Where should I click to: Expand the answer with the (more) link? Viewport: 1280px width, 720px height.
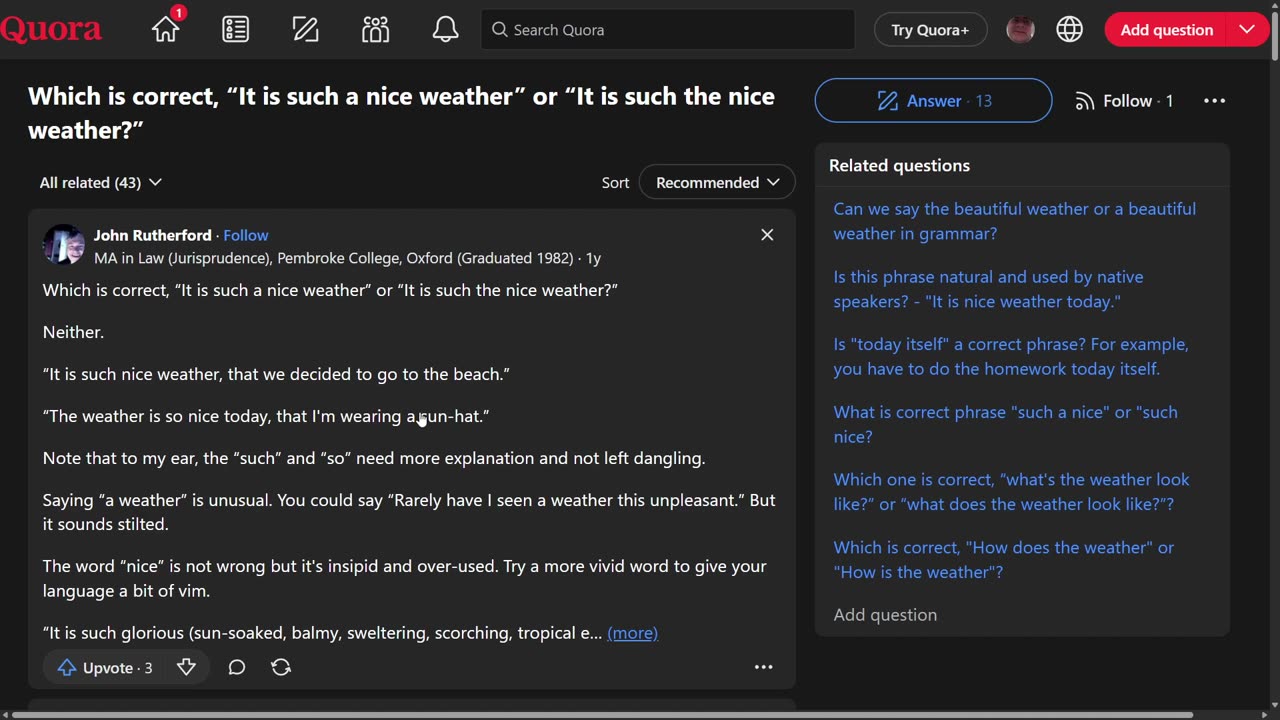(x=632, y=633)
